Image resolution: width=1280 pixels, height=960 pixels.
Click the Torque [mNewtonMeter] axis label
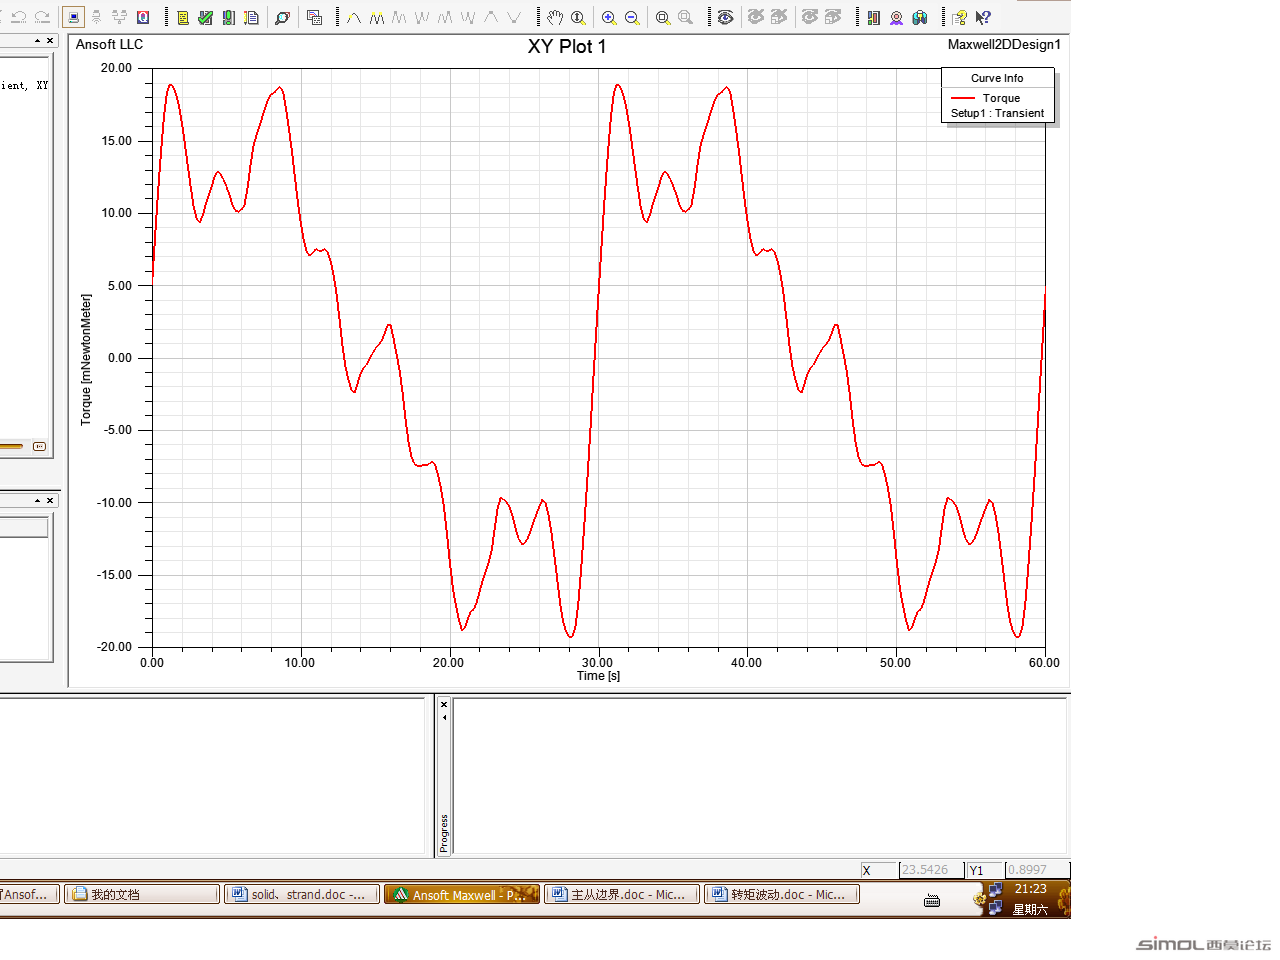[86, 360]
